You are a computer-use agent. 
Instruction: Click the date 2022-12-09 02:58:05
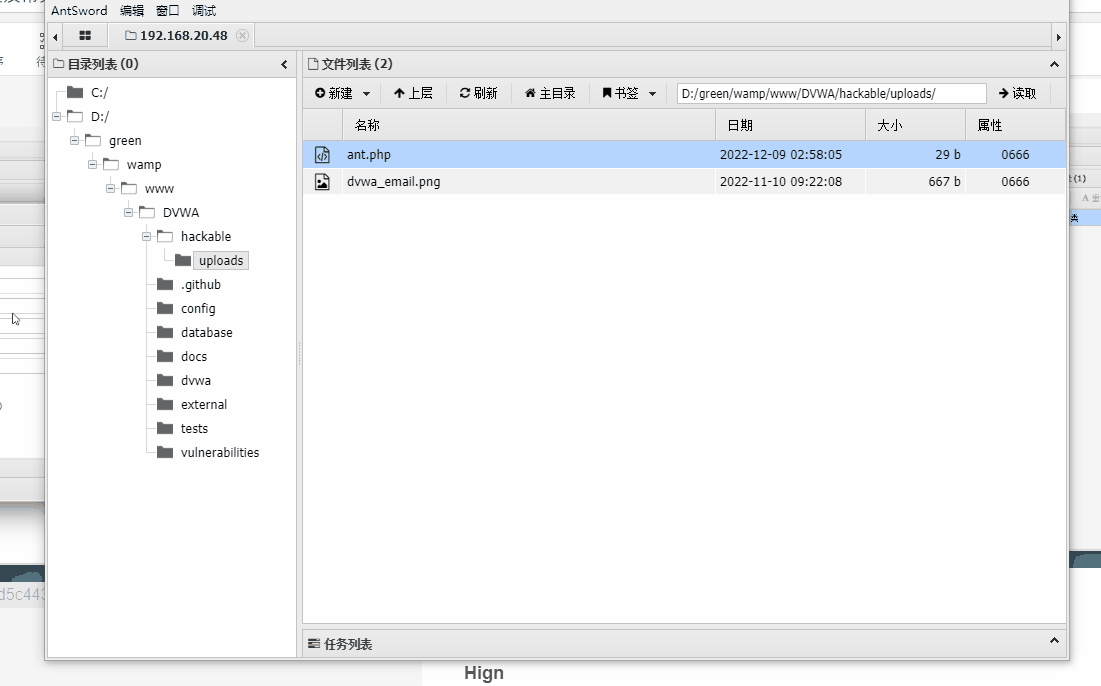pyautogui.click(x=781, y=154)
